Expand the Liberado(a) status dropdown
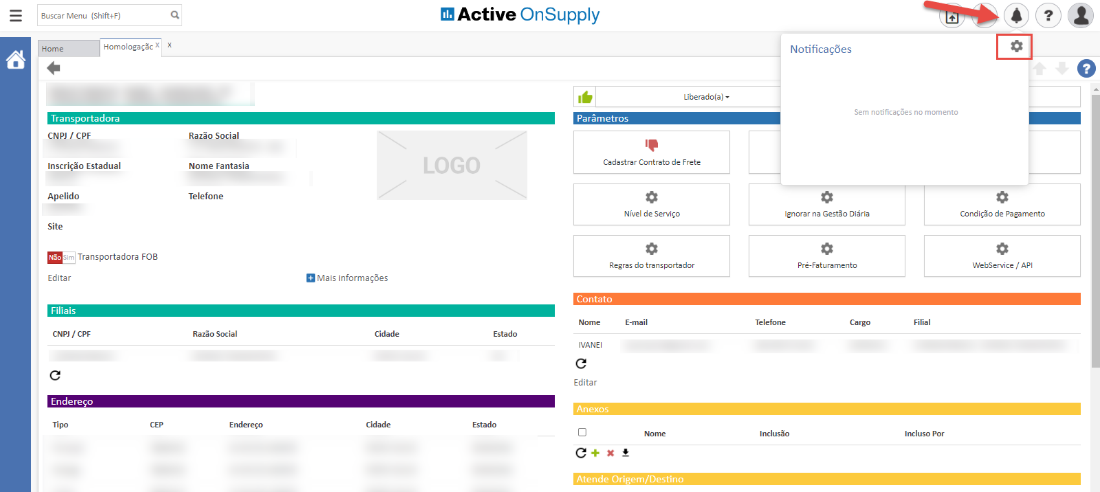 click(x=706, y=97)
